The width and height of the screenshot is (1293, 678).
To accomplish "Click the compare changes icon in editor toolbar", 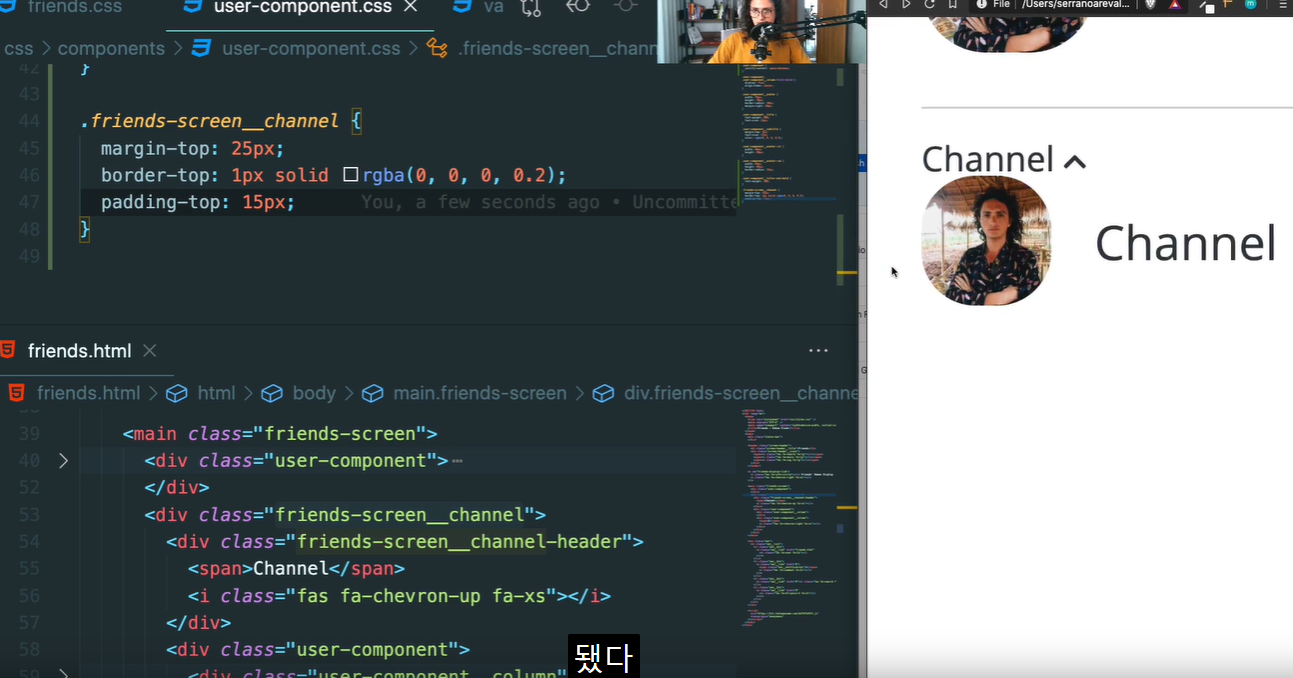I will 531,7.
